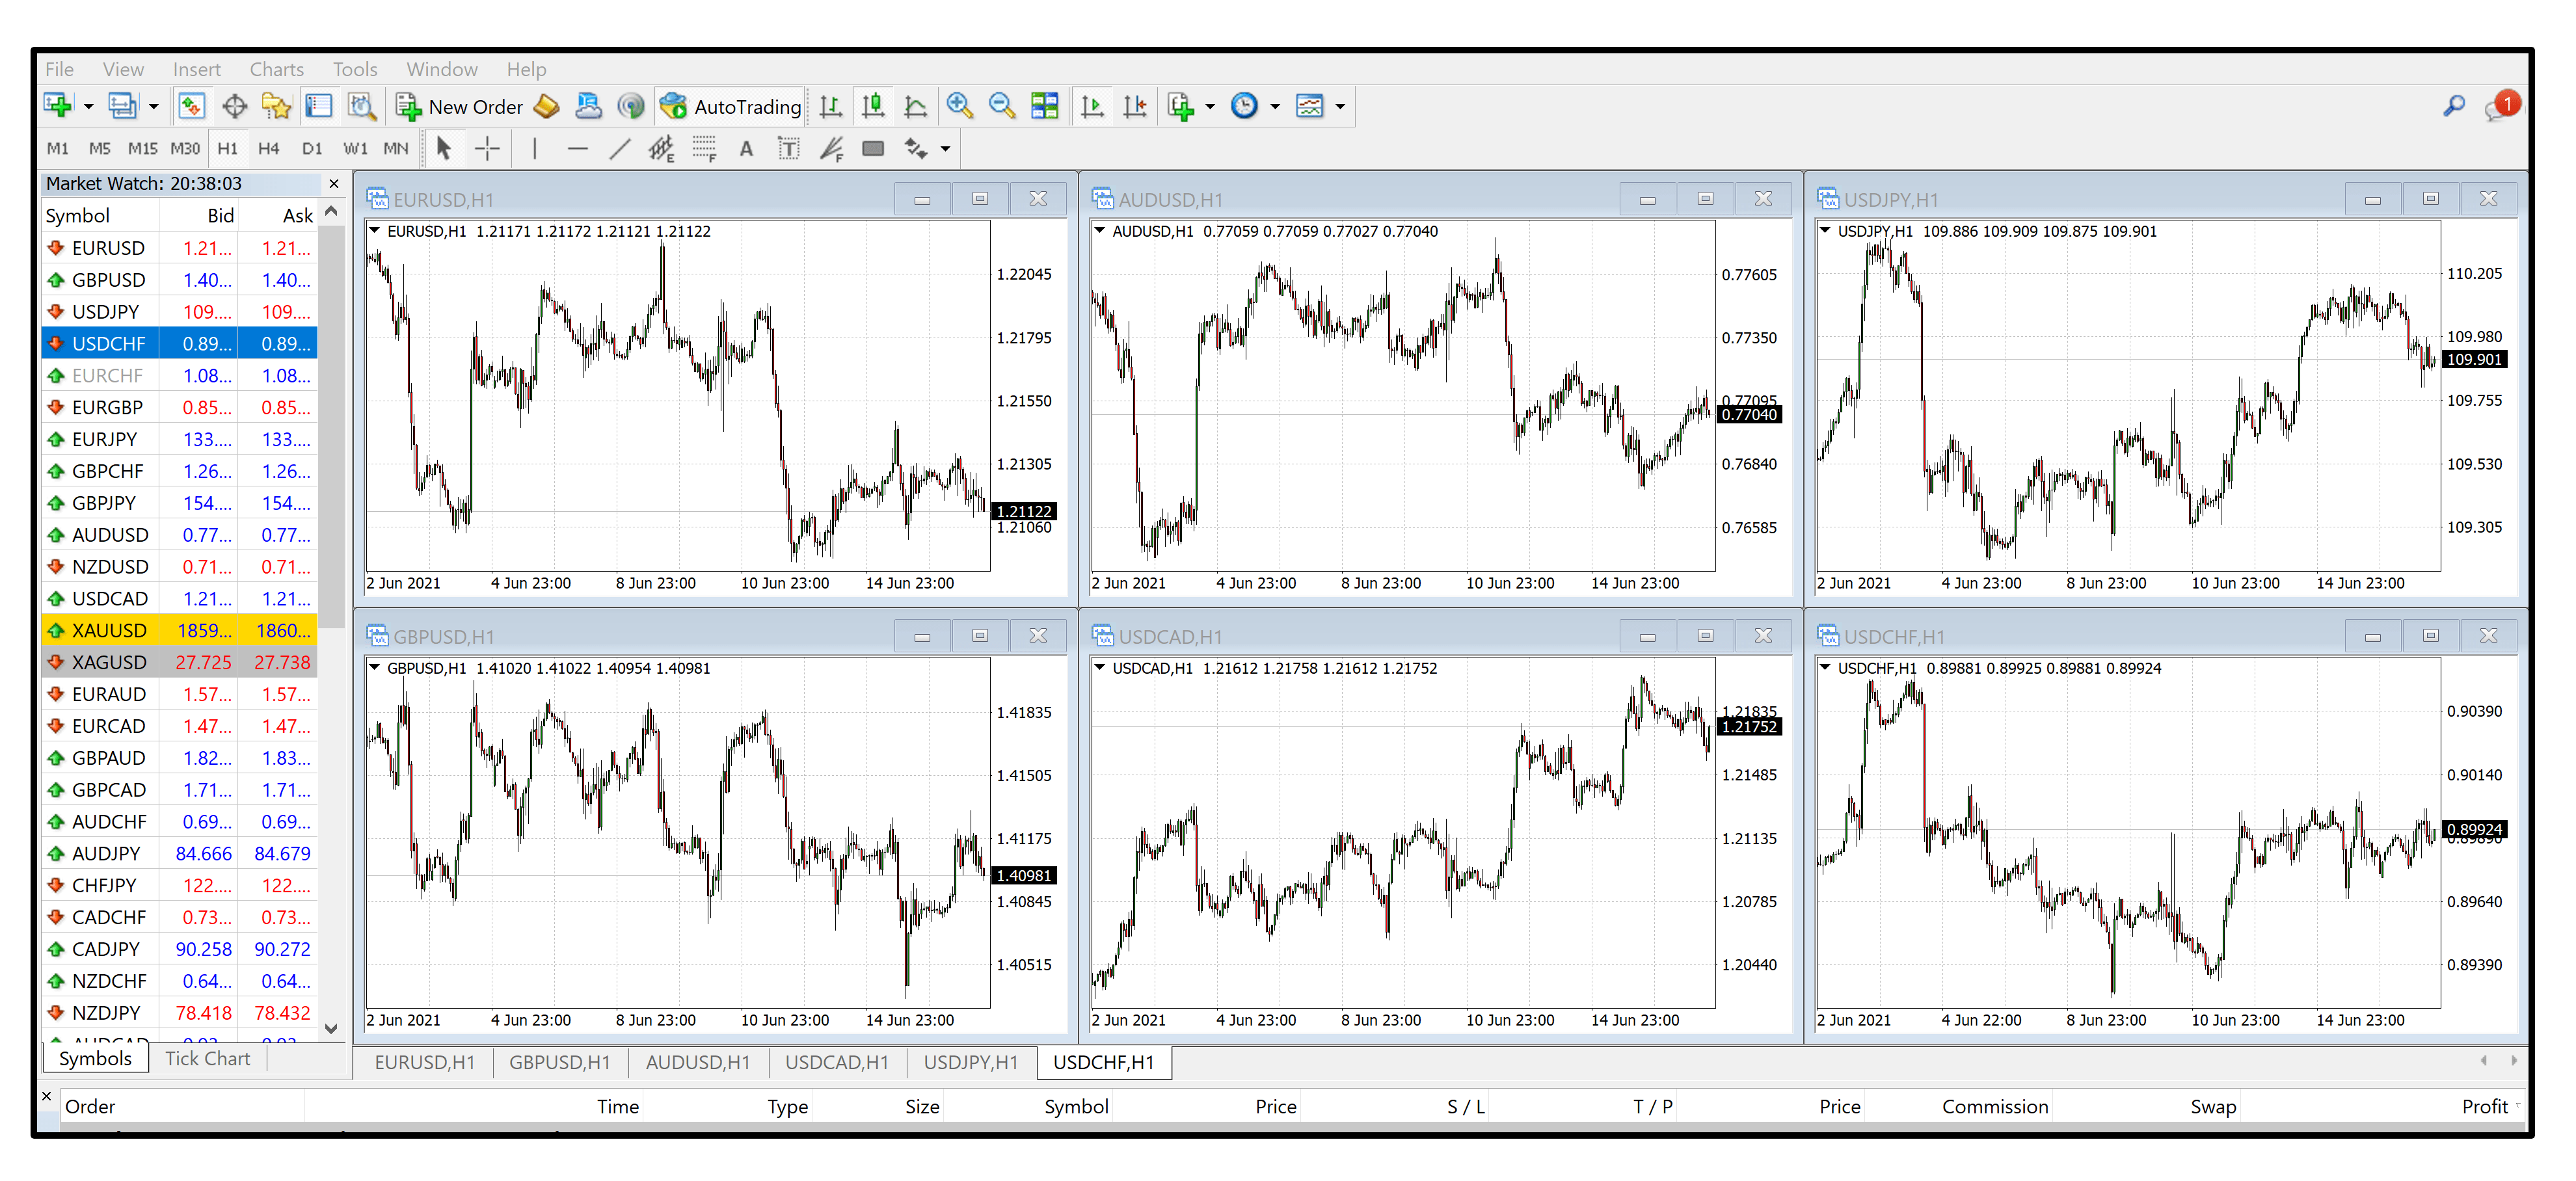
Task: Click the triangle beside EURUSD,H1 chart header
Action: tap(375, 231)
